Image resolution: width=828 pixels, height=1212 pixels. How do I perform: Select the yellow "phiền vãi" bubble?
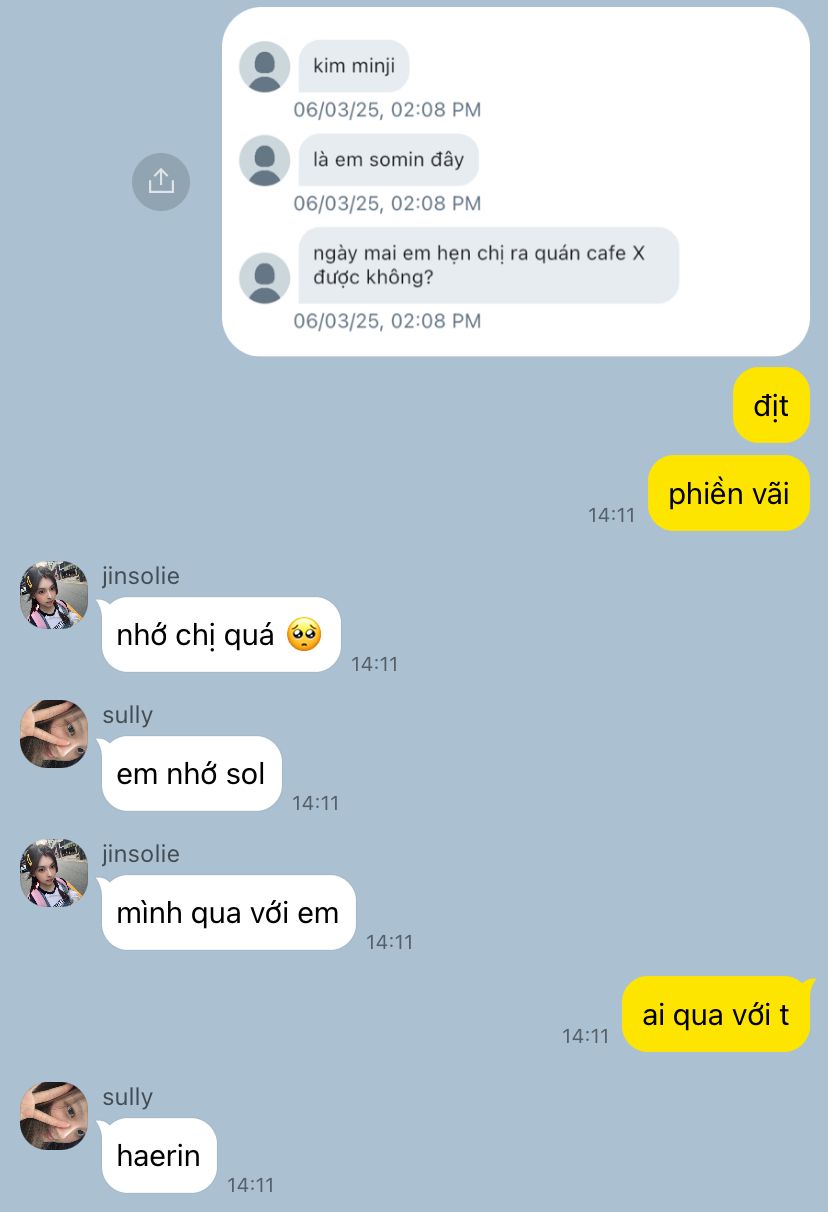click(x=729, y=493)
